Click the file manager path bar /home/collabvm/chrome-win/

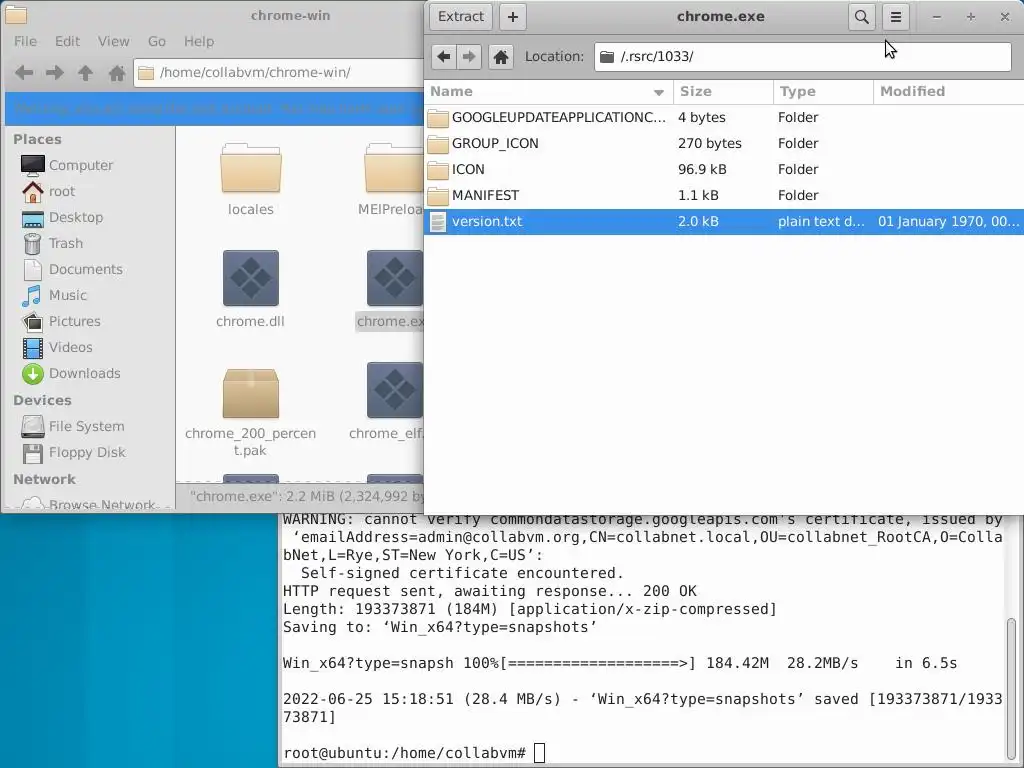click(279, 72)
